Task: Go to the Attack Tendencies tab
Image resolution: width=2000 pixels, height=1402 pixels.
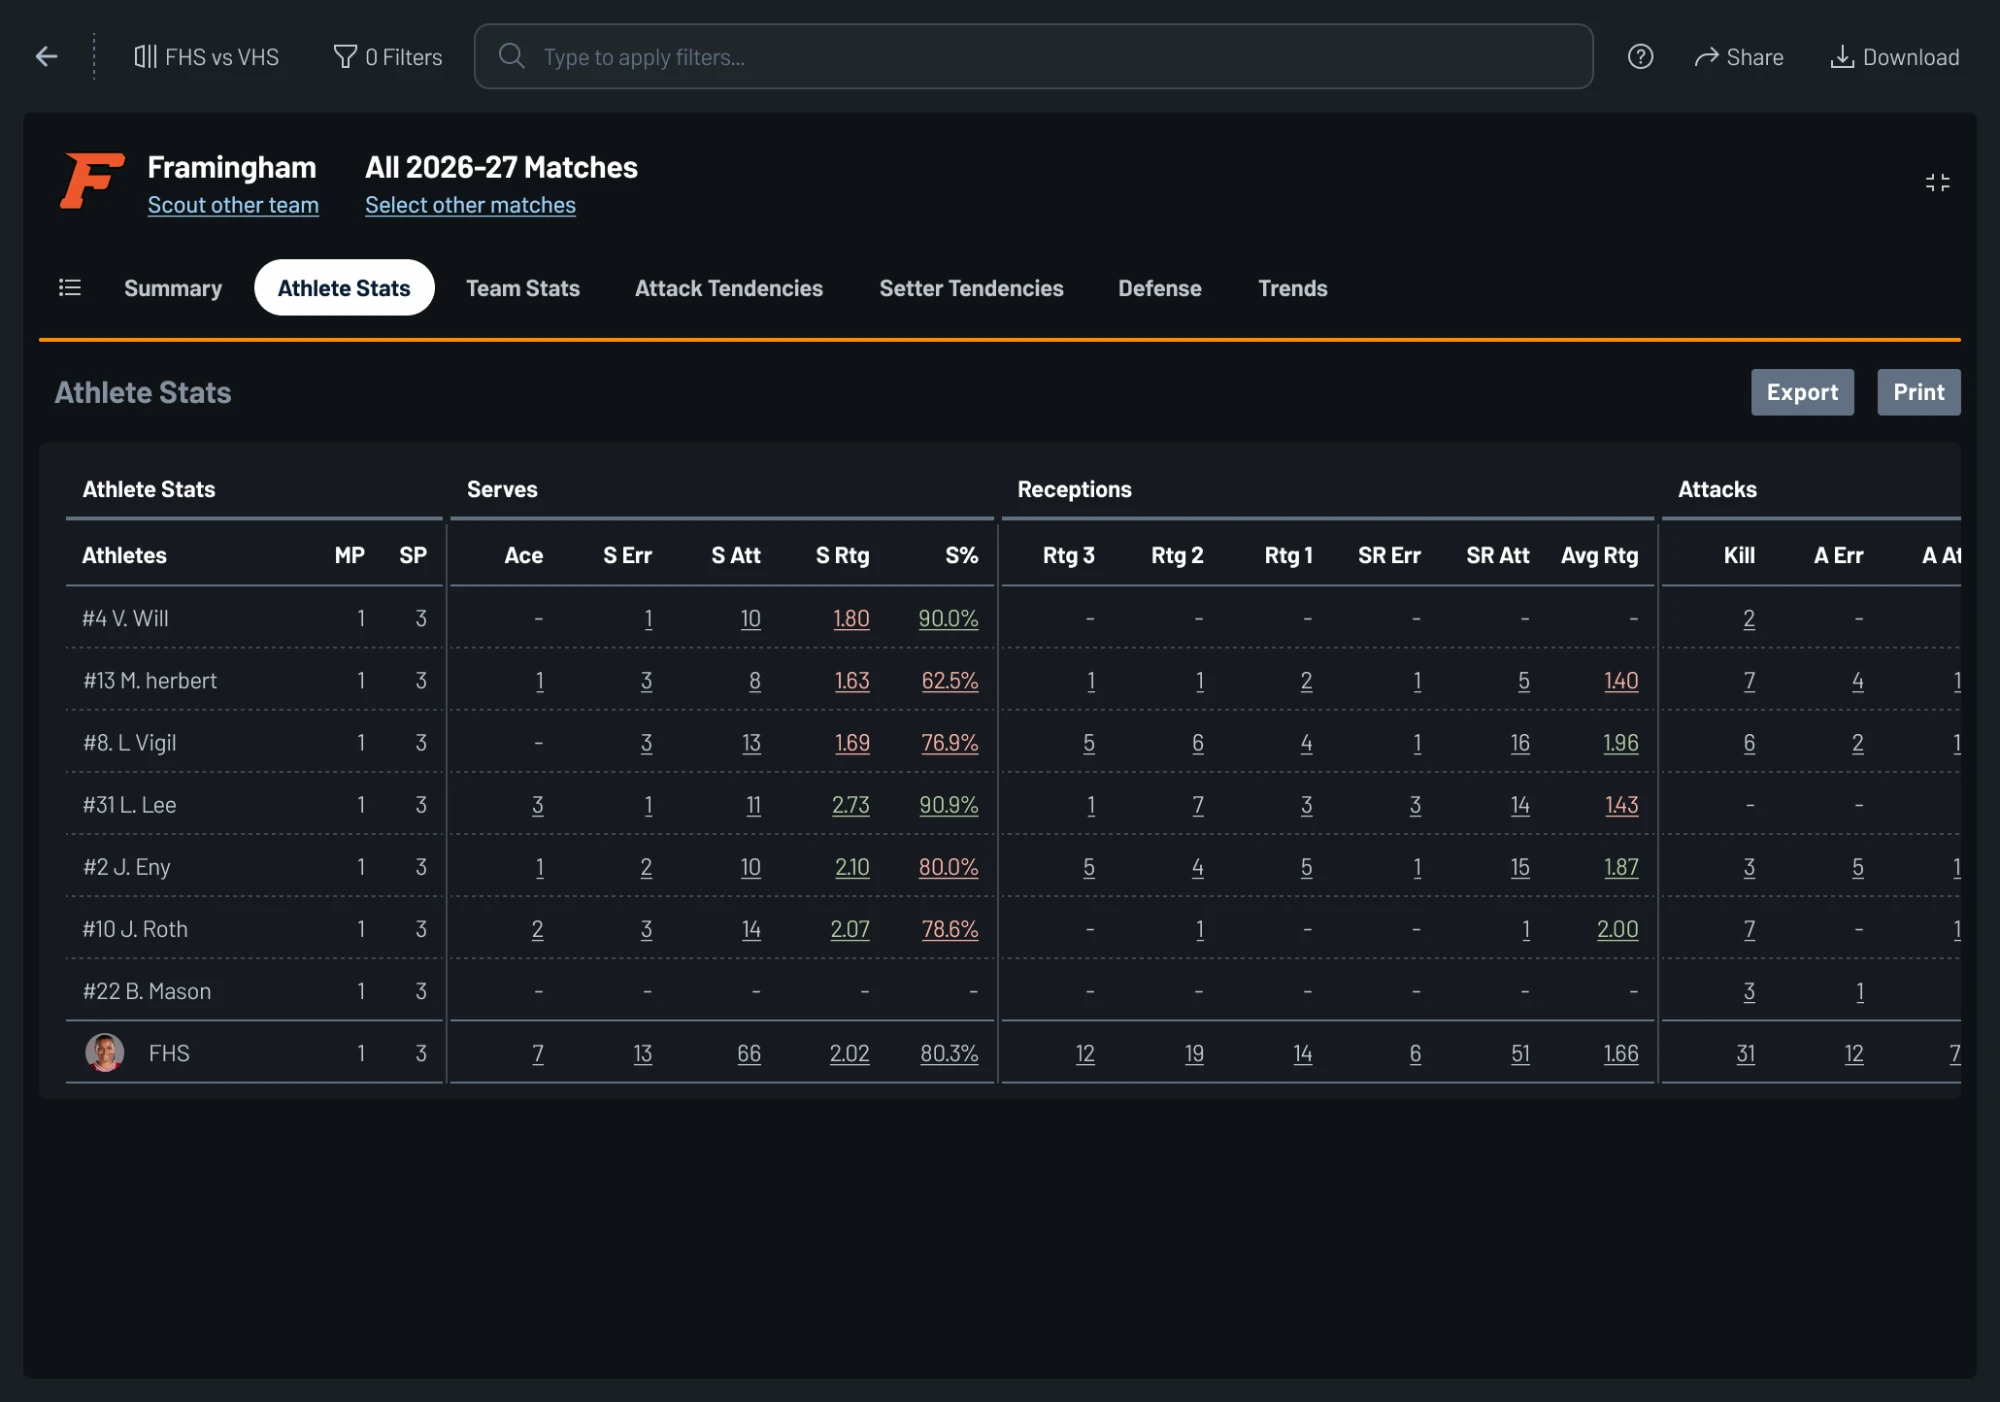Action: point(729,288)
